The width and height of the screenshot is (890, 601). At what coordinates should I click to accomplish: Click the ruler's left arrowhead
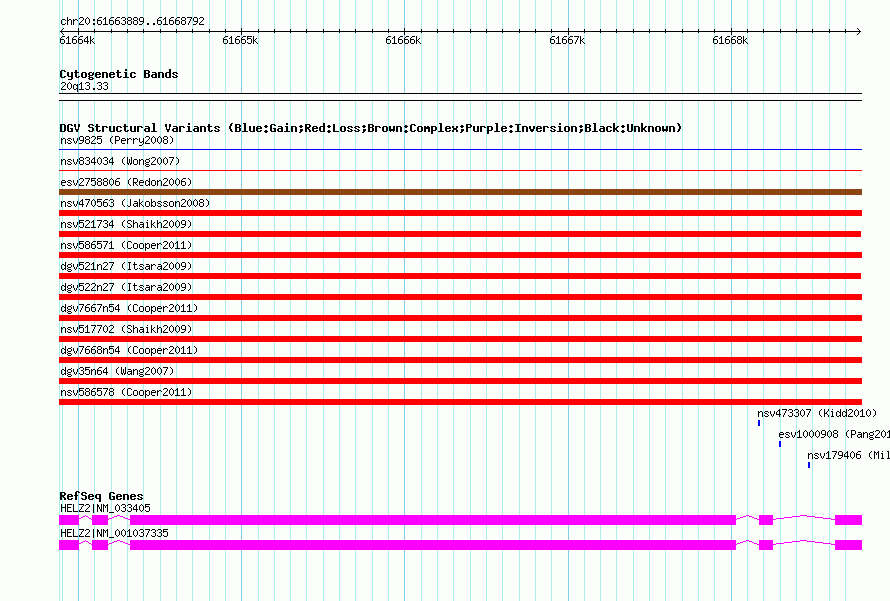62,31
